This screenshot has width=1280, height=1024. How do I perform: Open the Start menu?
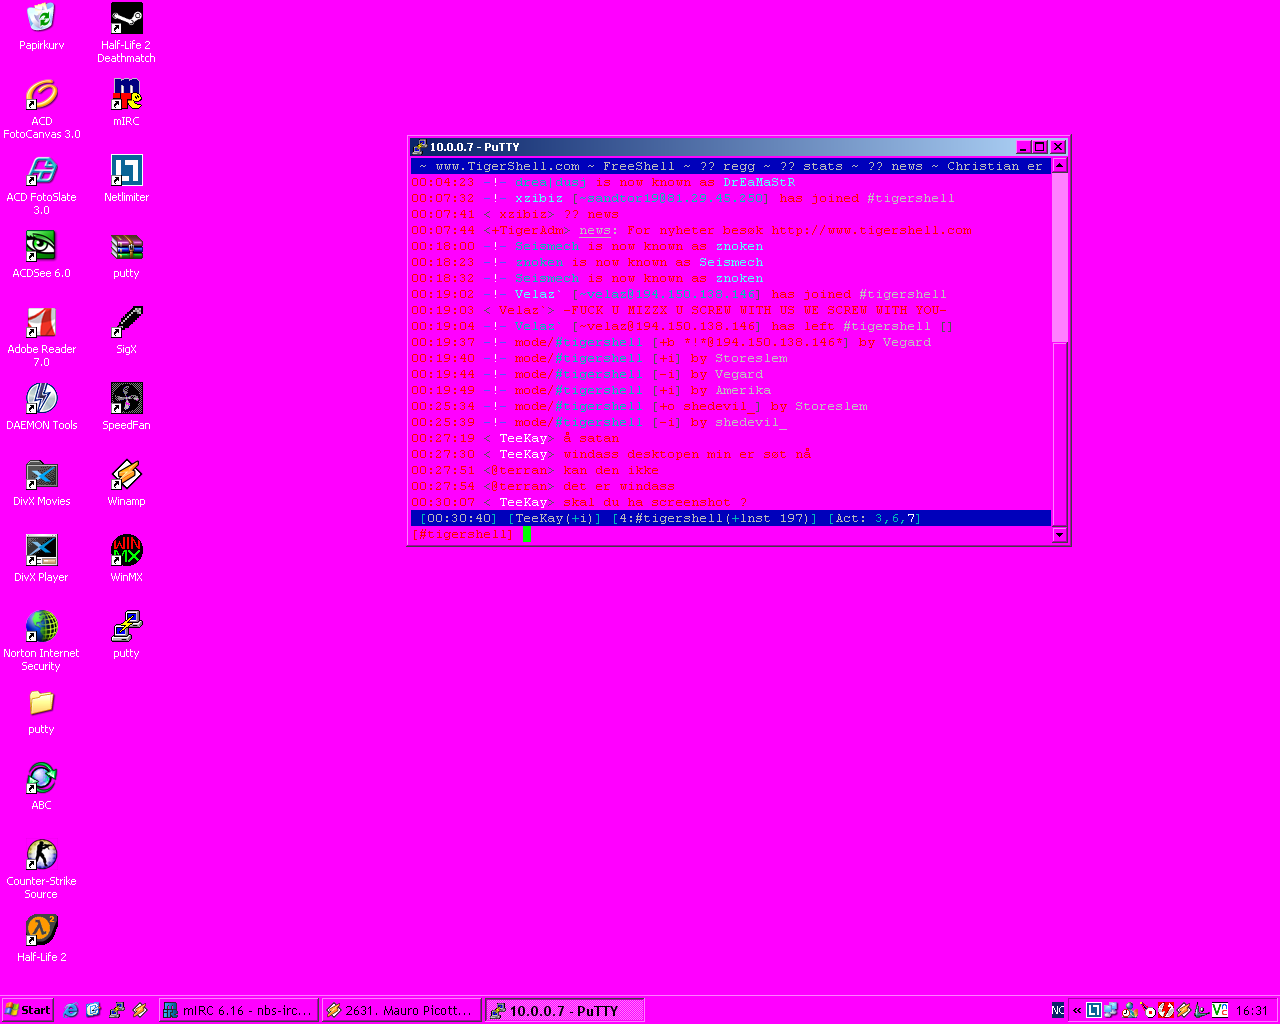pyautogui.click(x=27, y=1010)
